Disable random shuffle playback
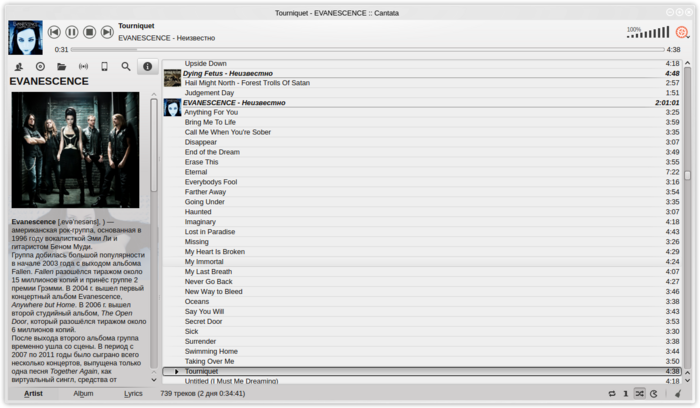The image size is (700, 408). [640, 393]
